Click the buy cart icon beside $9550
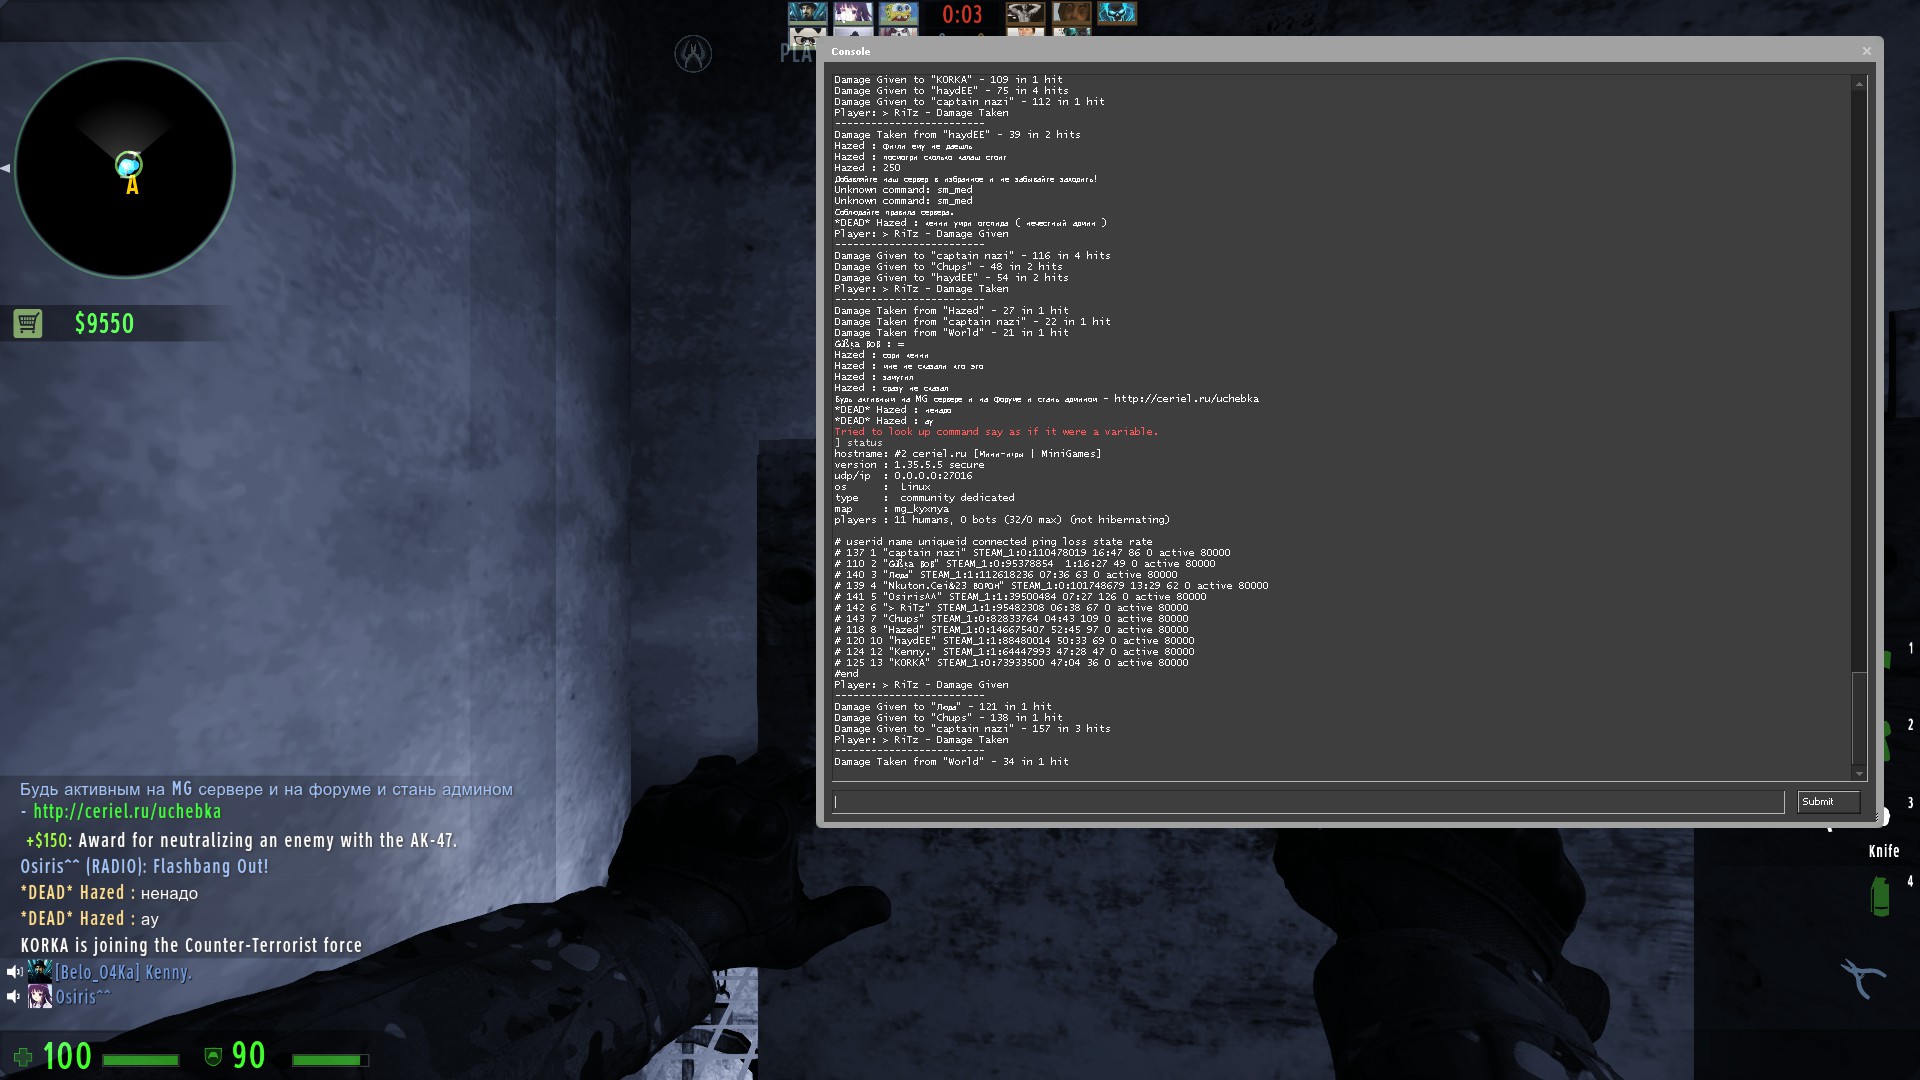Screen dimensions: 1920x1080 pyautogui.click(x=28, y=324)
